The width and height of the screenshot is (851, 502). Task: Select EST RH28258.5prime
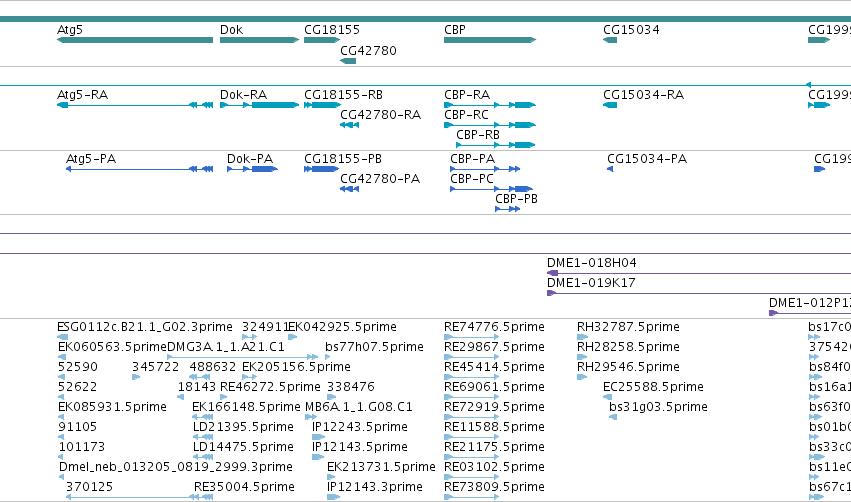pyautogui.click(x=582, y=357)
